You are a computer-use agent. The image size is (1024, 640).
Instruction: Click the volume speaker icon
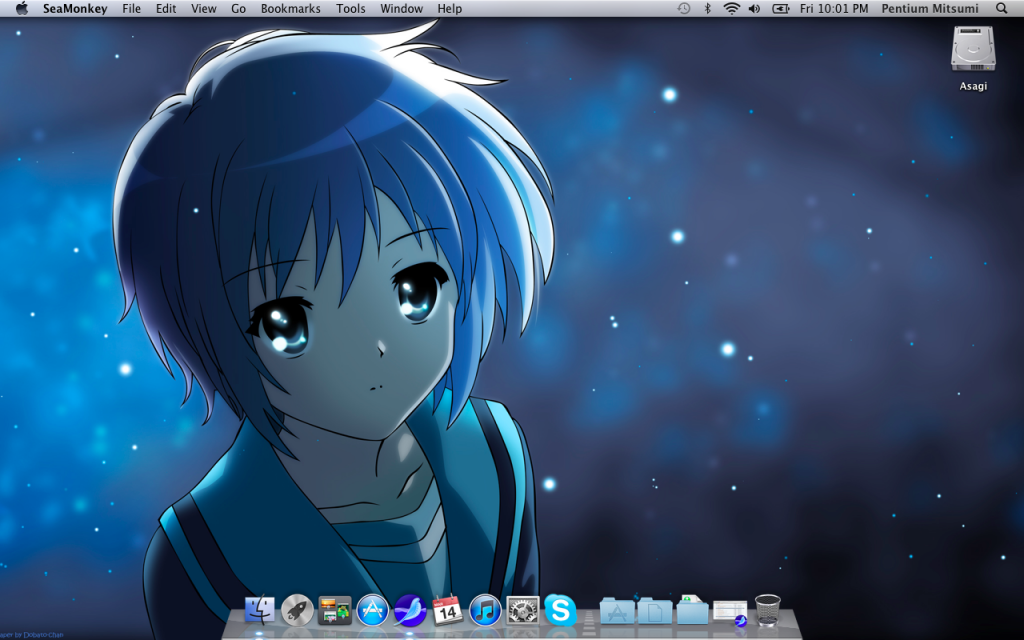click(x=754, y=8)
